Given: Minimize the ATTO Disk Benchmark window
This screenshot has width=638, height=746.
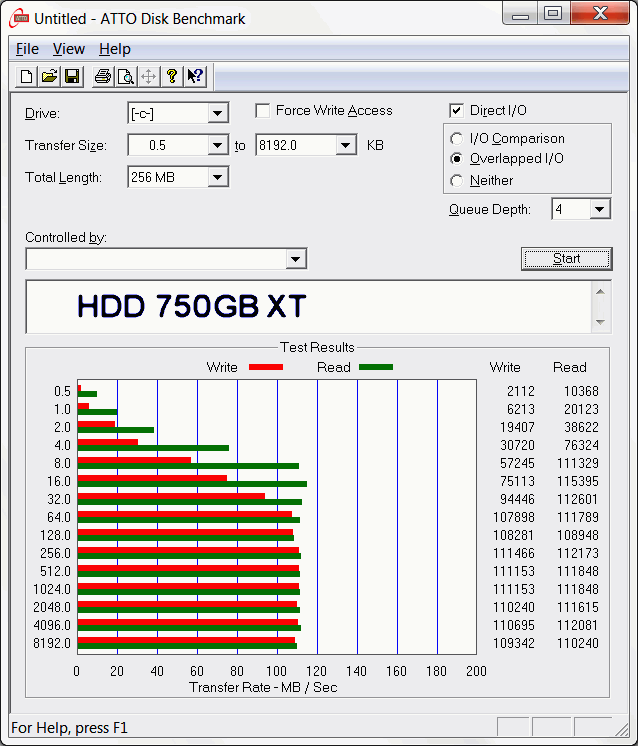Looking at the screenshot, I should pyautogui.click(x=520, y=13).
